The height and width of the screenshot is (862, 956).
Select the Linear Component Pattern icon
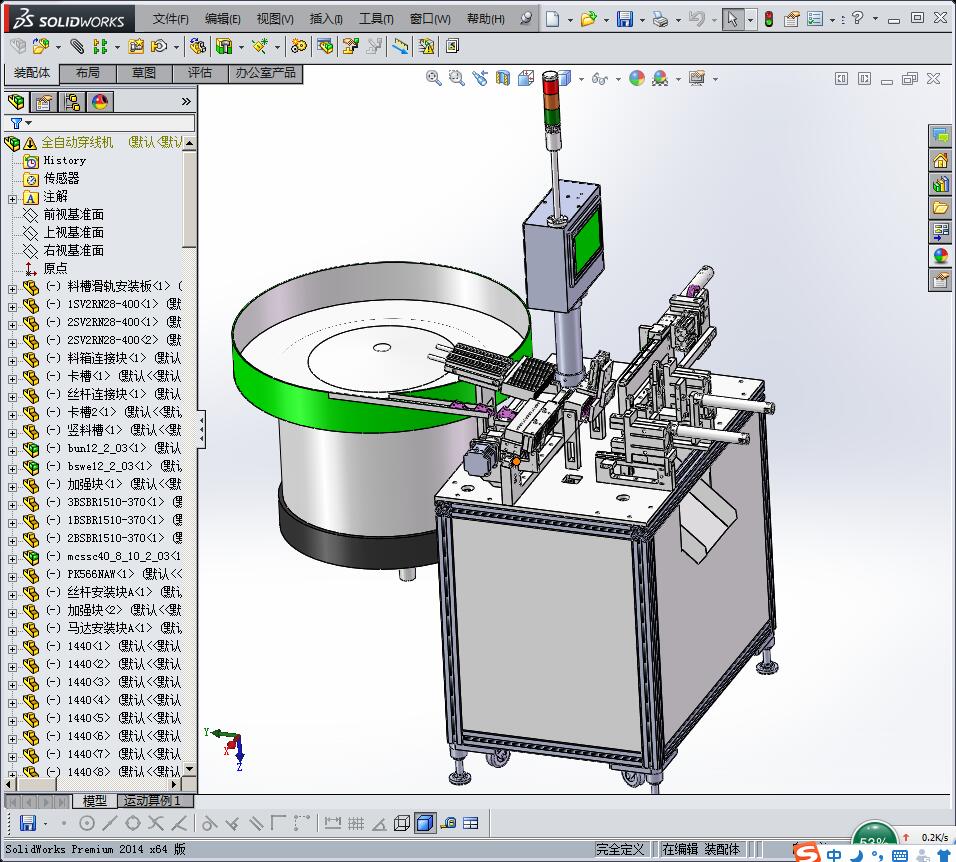pyautogui.click(x=101, y=46)
